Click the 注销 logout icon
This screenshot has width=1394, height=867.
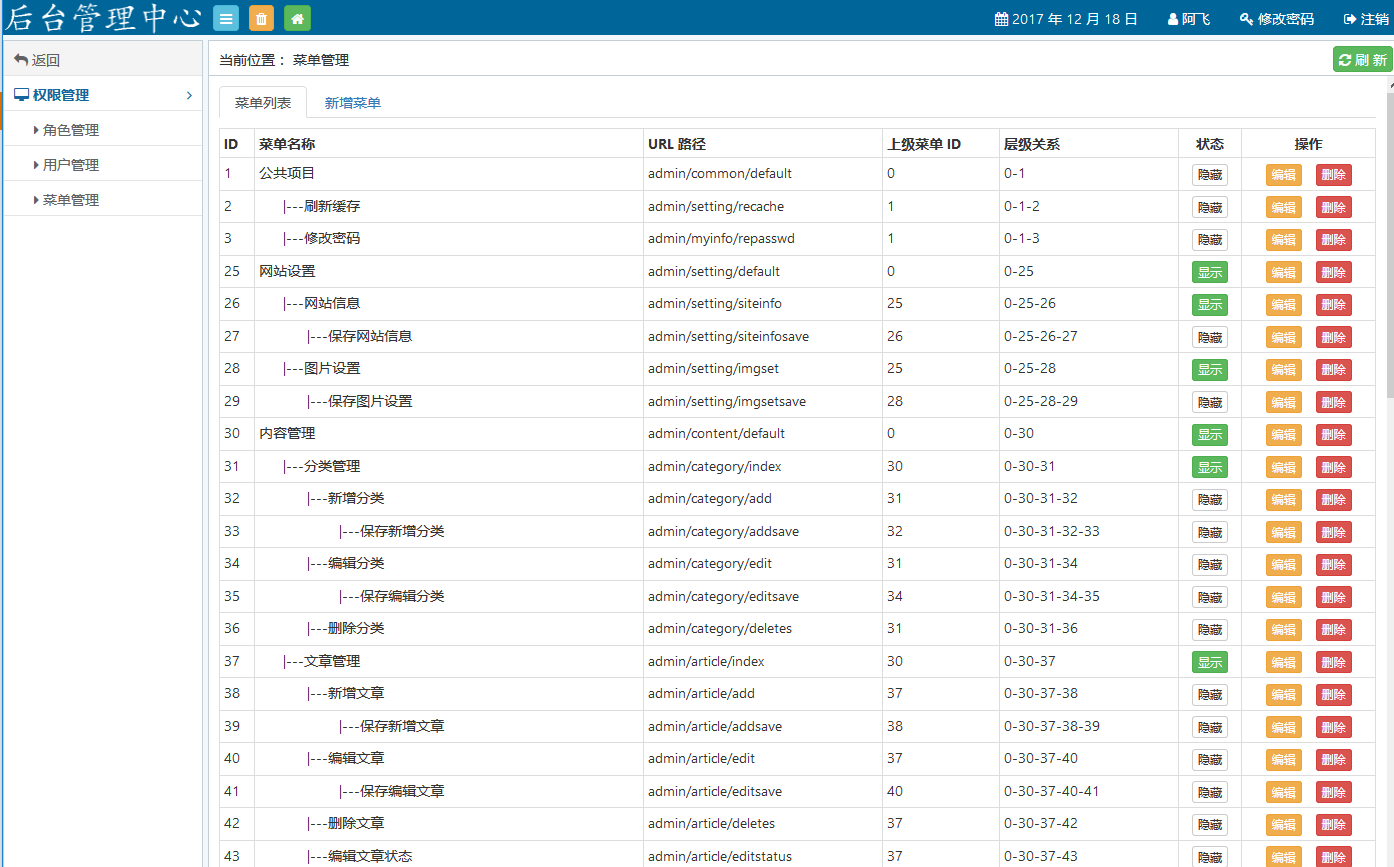1350,19
